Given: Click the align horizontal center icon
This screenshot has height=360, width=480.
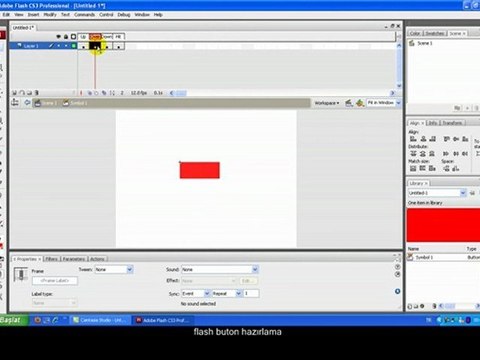Looking at the screenshot, I should (x=423, y=139).
